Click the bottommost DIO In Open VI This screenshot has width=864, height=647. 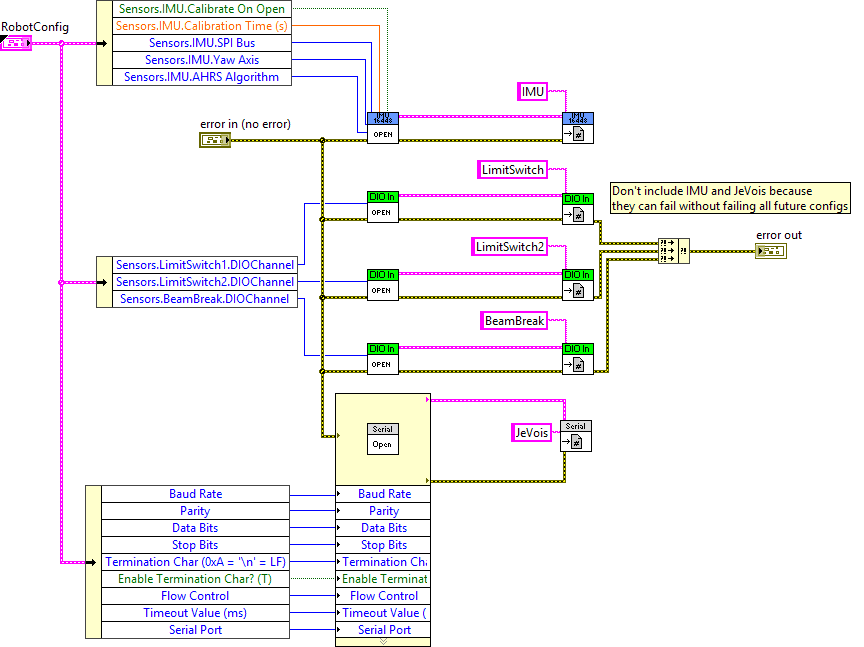(382, 357)
